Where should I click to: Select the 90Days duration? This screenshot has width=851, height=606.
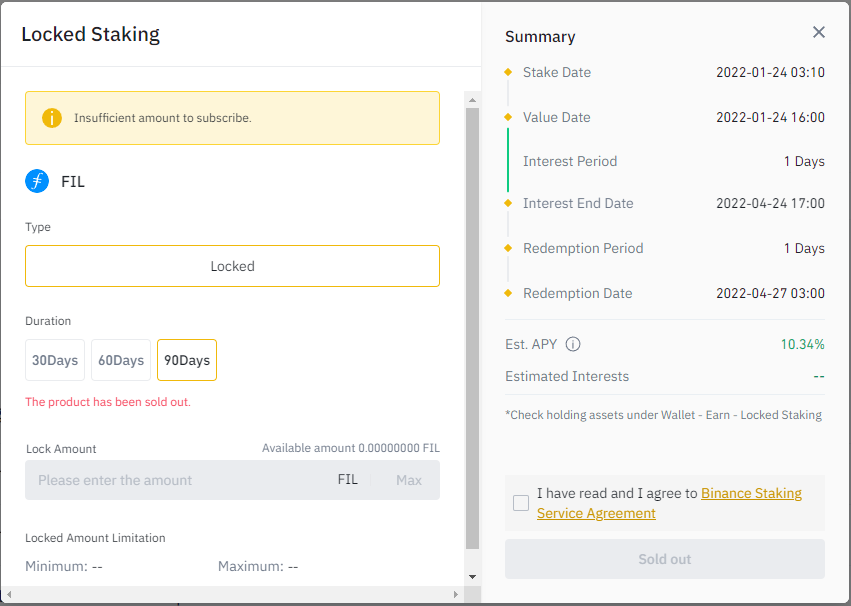[187, 360]
